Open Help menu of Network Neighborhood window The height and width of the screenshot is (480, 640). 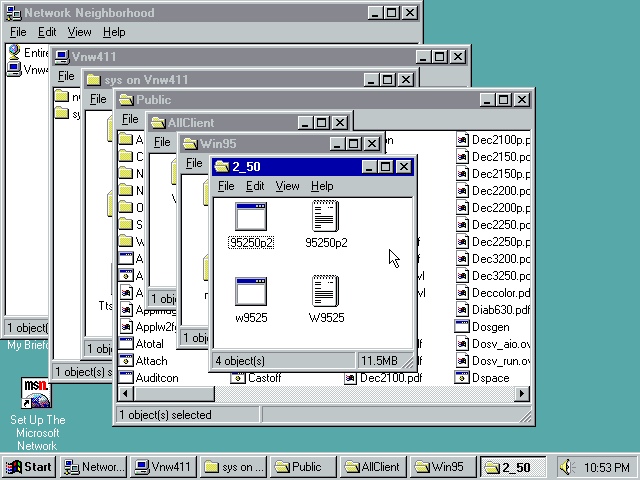(114, 32)
